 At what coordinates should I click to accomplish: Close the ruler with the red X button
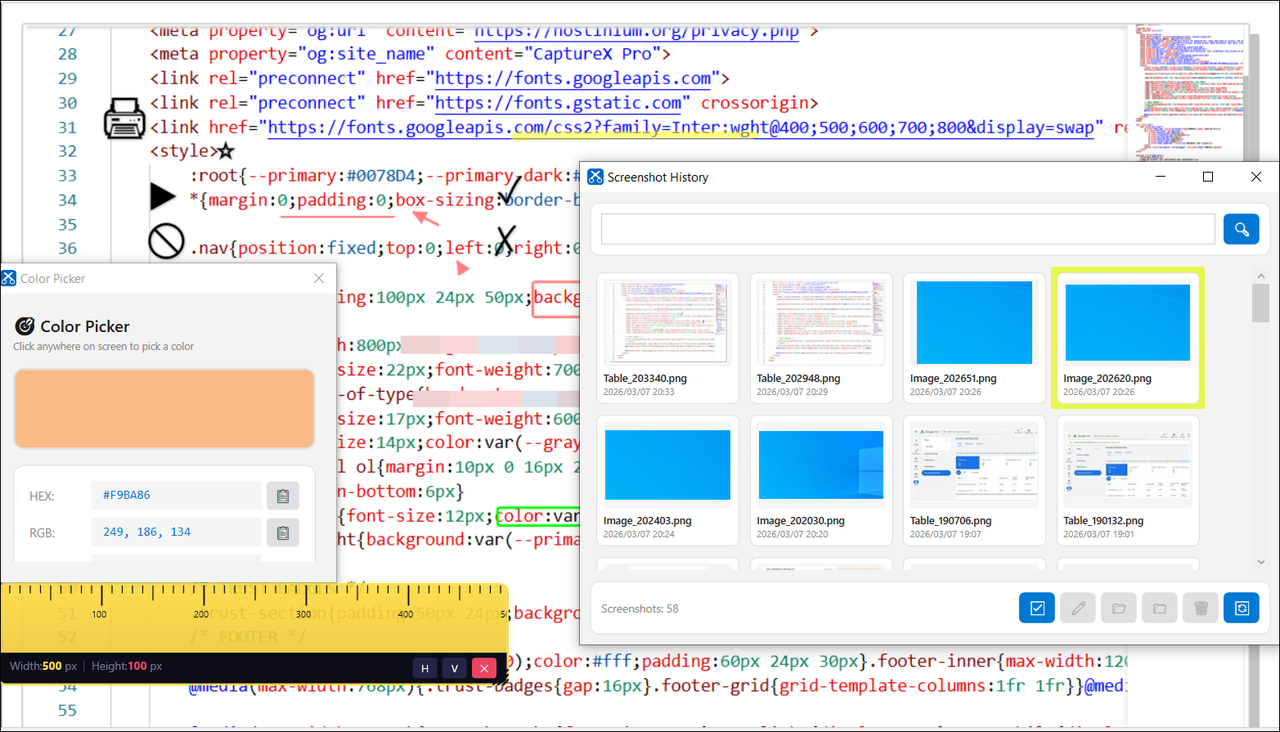coord(484,667)
